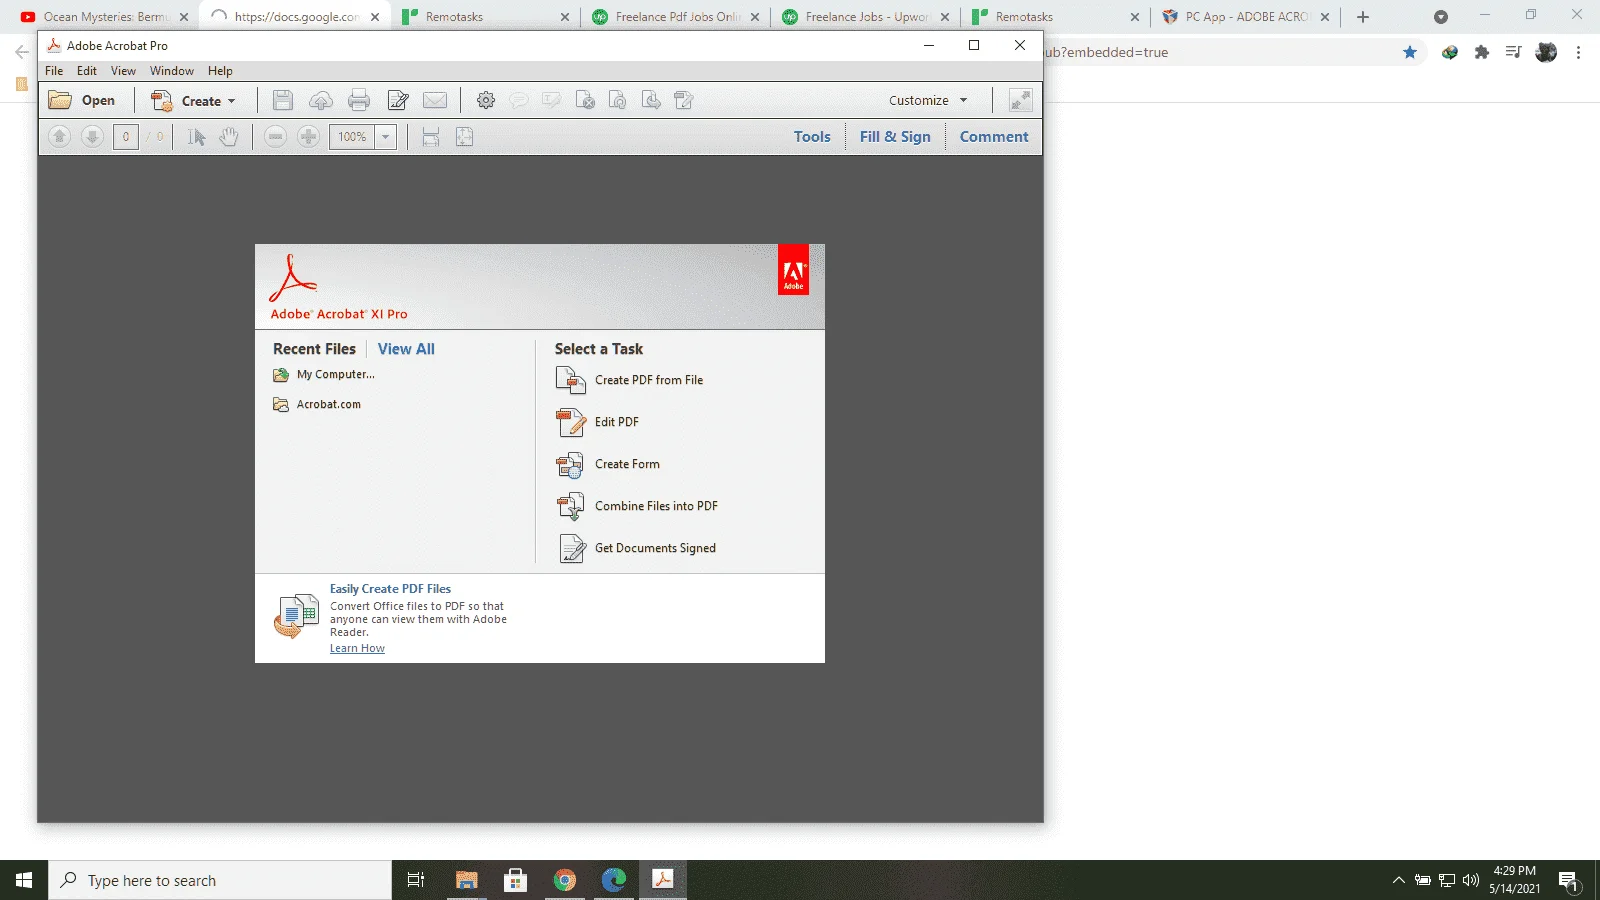Click the email envelope icon
1600x900 pixels.
435,100
